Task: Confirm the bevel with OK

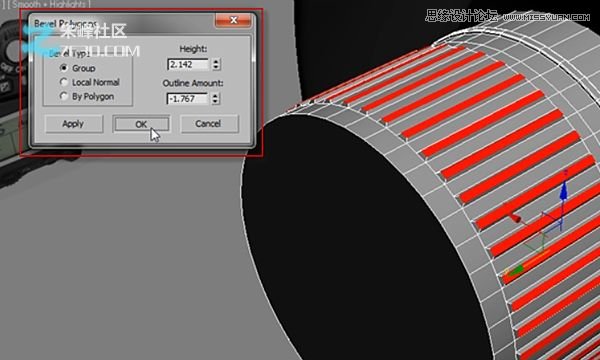Action: click(142, 124)
